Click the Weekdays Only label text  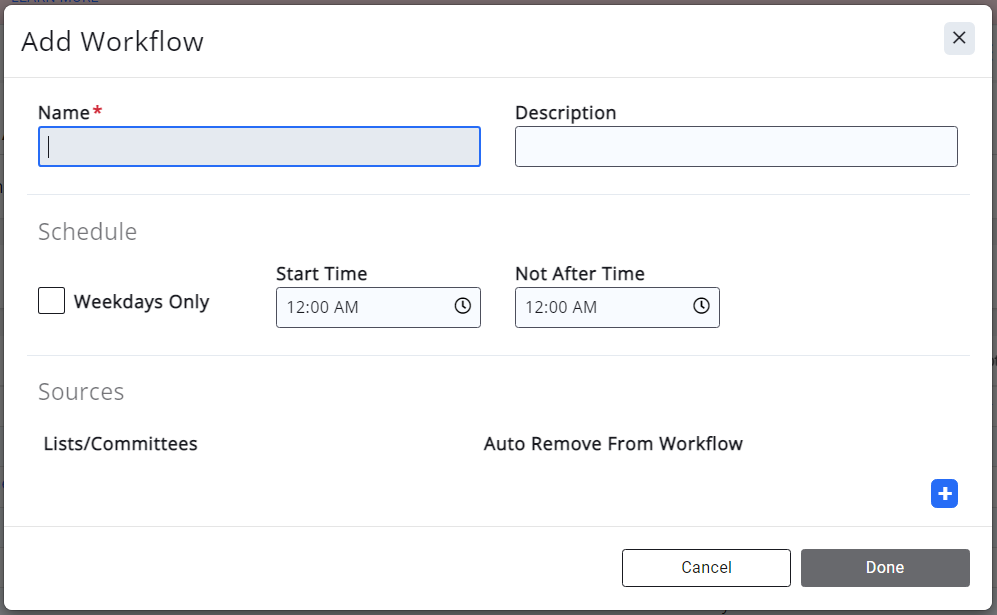pyautogui.click(x=141, y=302)
